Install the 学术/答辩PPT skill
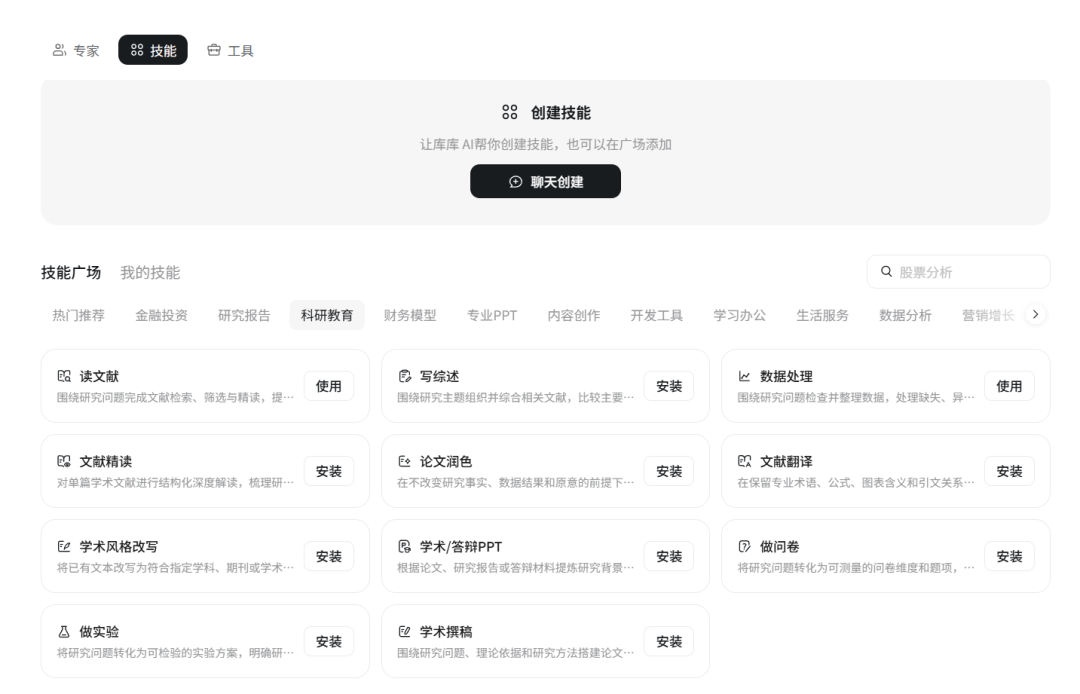Screen dimensions: 1080x694 tap(669, 556)
